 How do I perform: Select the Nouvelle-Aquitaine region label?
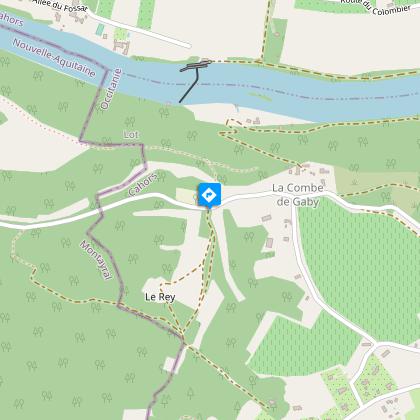[x=54, y=58]
